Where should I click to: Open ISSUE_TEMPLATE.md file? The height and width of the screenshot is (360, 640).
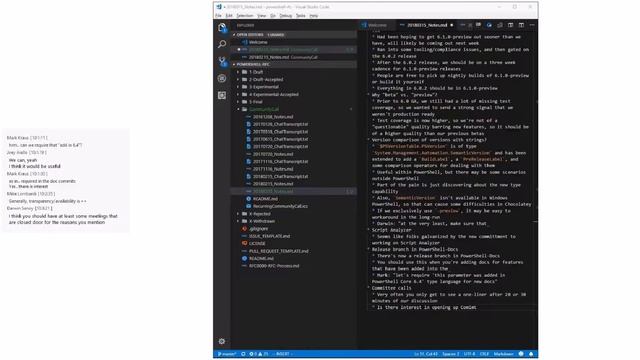point(294,236)
